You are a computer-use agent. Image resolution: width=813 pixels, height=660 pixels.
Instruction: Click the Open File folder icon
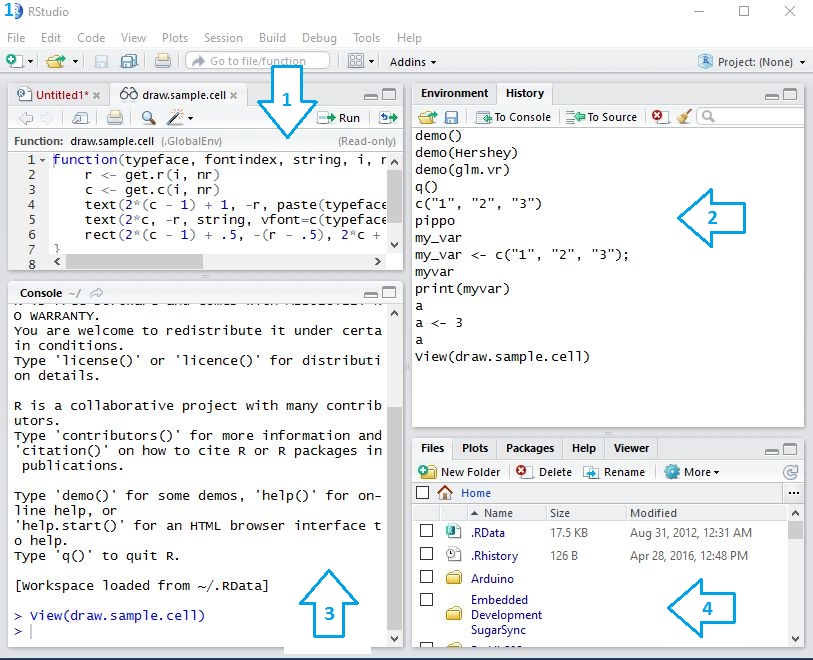coord(56,61)
